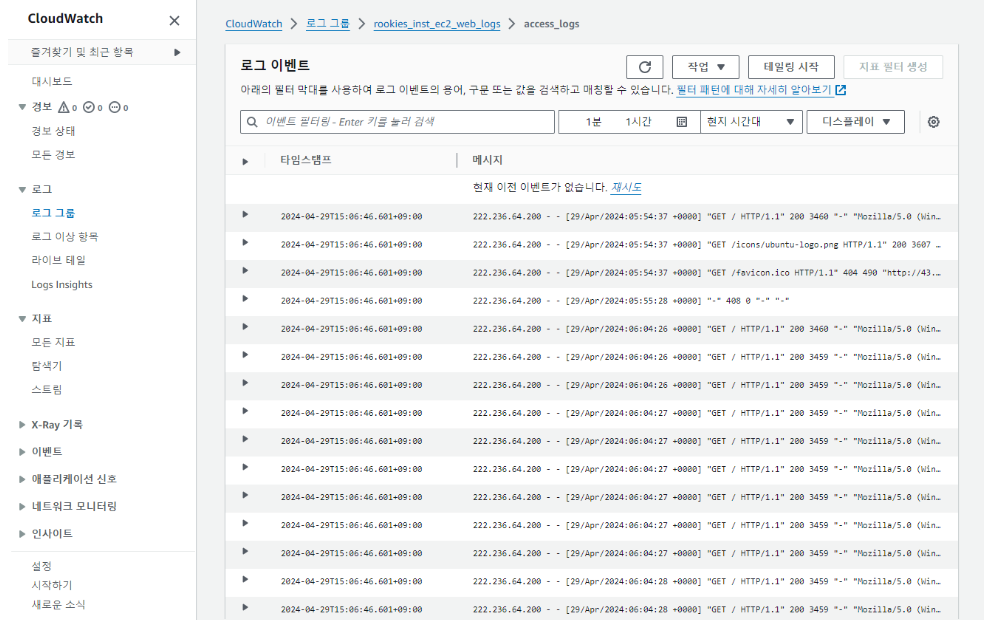Open the filter pattern learn more link
This screenshot has height=620, width=984.
[754, 90]
